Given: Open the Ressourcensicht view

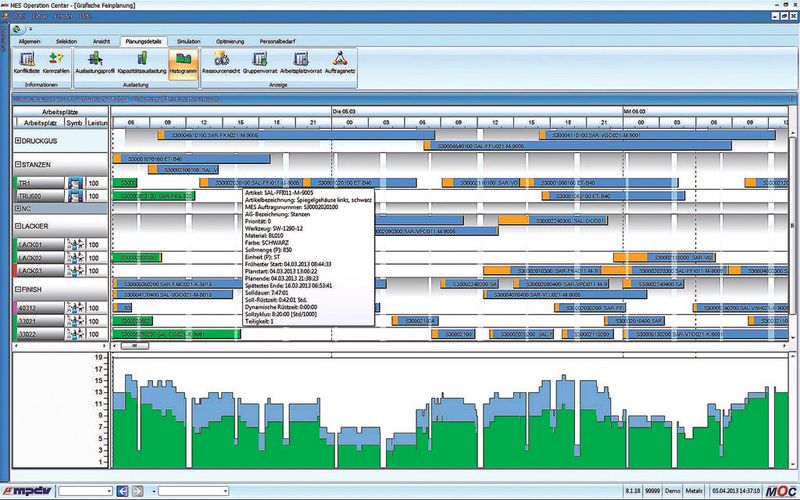Looking at the screenshot, I should pyautogui.click(x=221, y=63).
